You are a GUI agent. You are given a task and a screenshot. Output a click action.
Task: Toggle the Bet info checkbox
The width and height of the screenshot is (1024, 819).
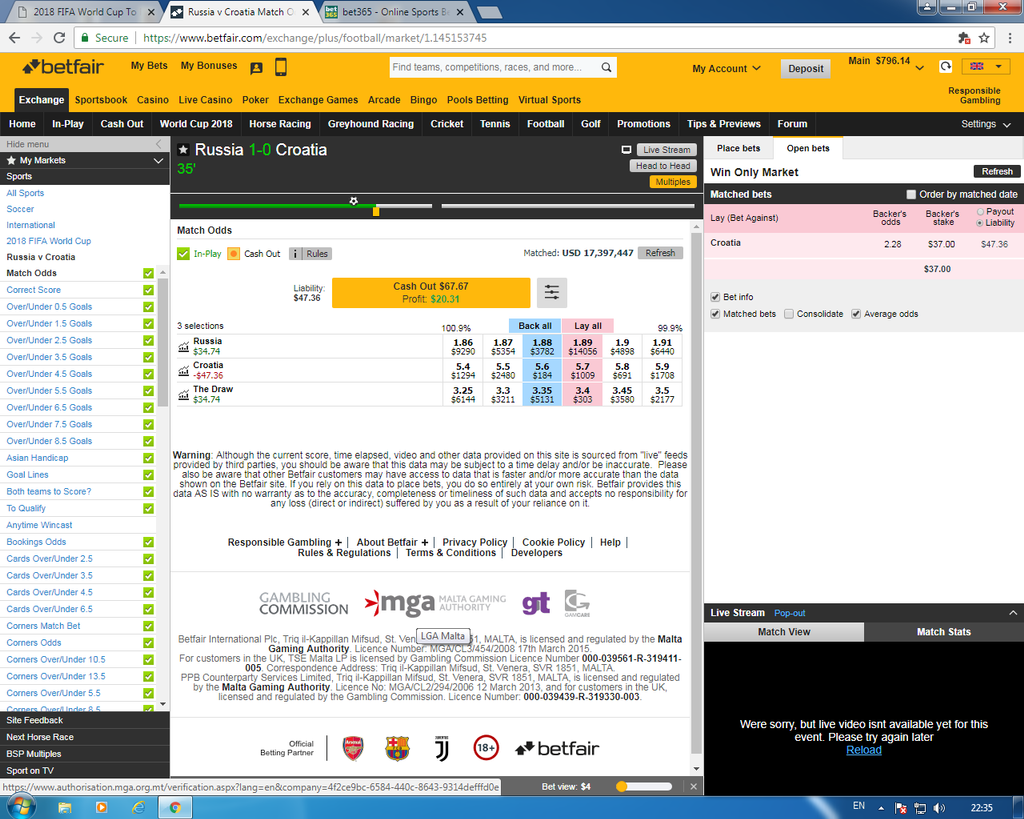[715, 297]
